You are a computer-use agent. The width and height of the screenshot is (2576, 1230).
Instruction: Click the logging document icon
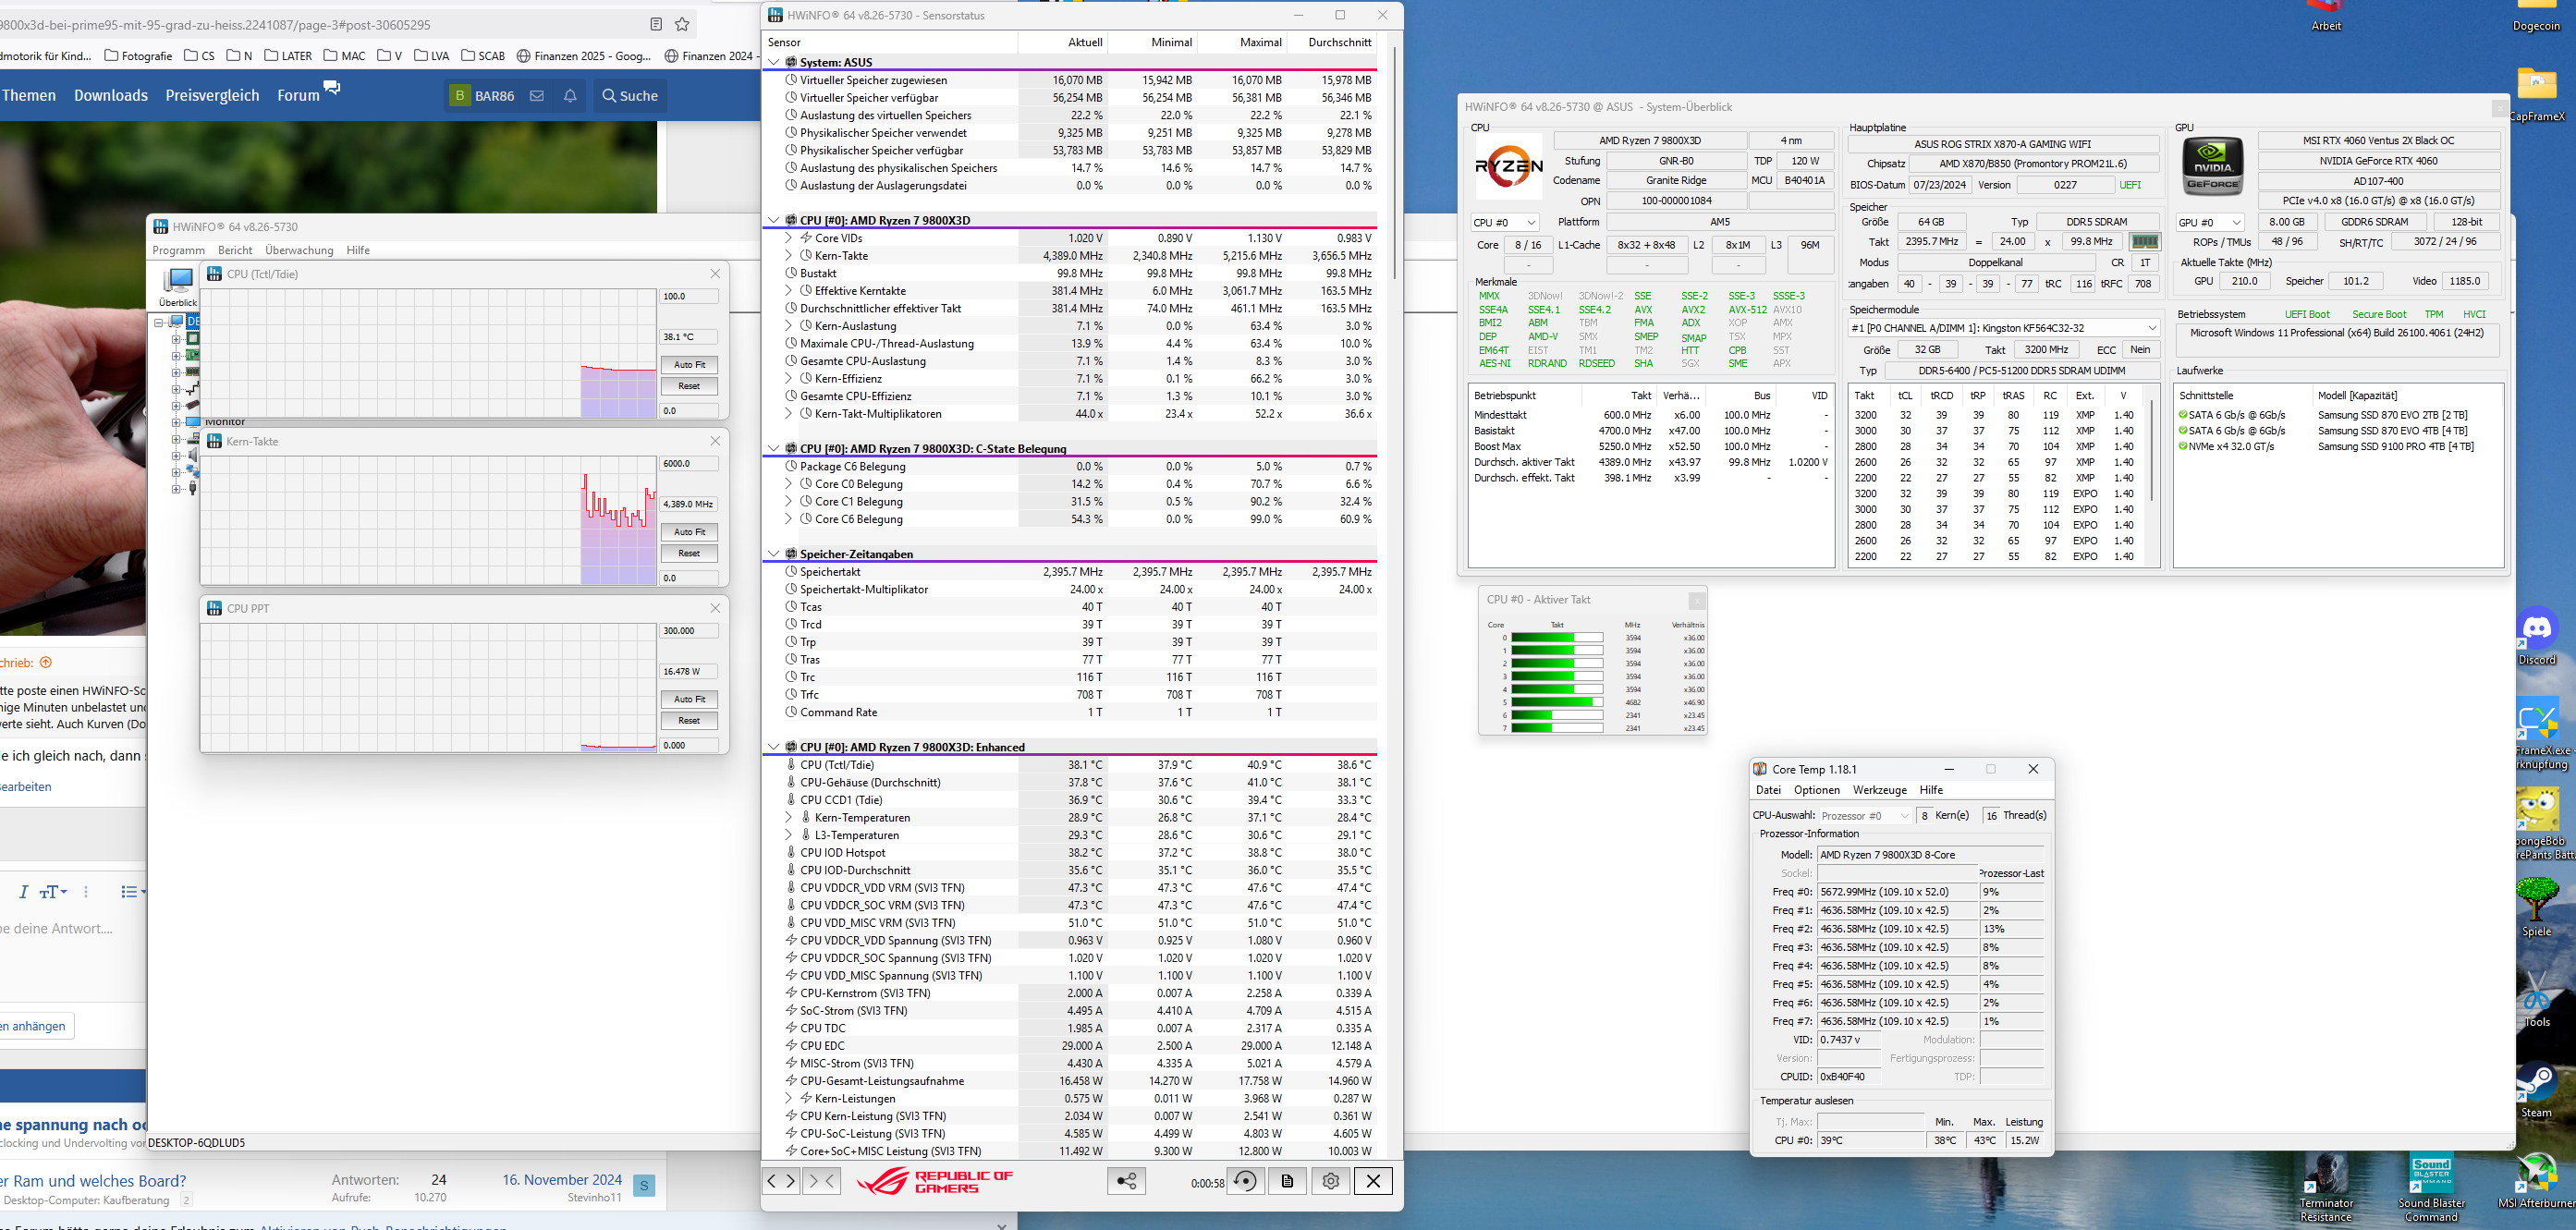point(1287,1181)
